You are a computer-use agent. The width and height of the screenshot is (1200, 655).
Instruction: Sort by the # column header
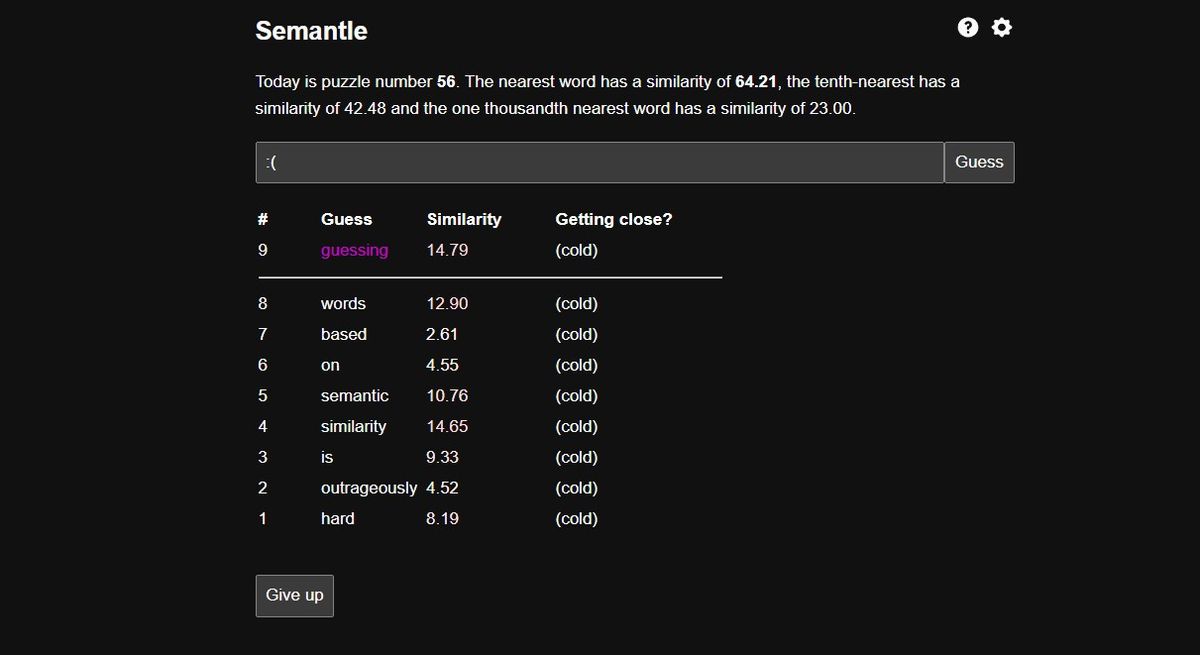tap(263, 219)
